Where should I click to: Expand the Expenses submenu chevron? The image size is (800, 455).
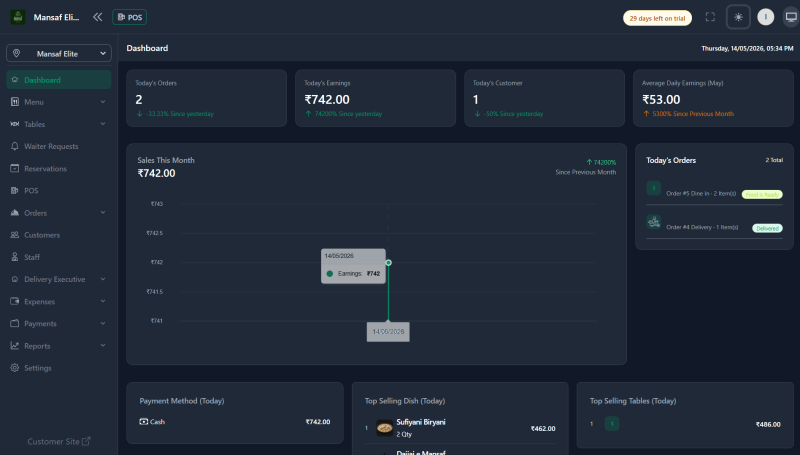(x=103, y=301)
